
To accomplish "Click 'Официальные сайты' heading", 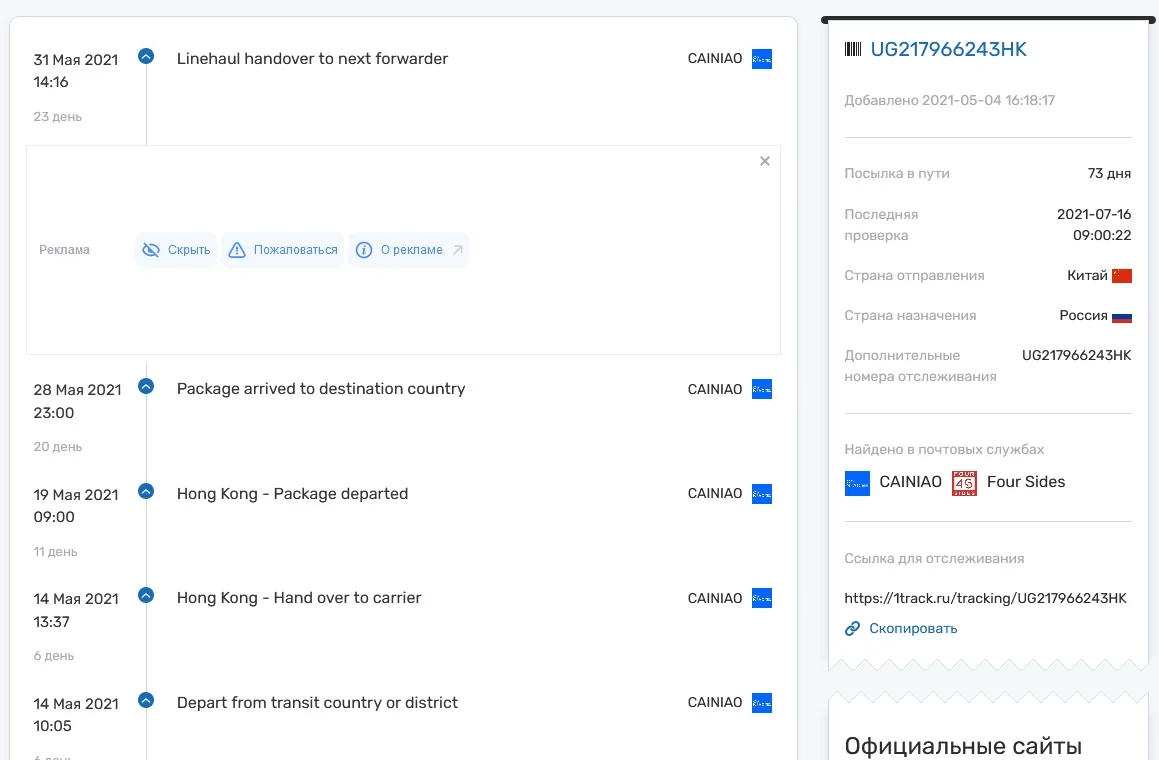I will [963, 746].
